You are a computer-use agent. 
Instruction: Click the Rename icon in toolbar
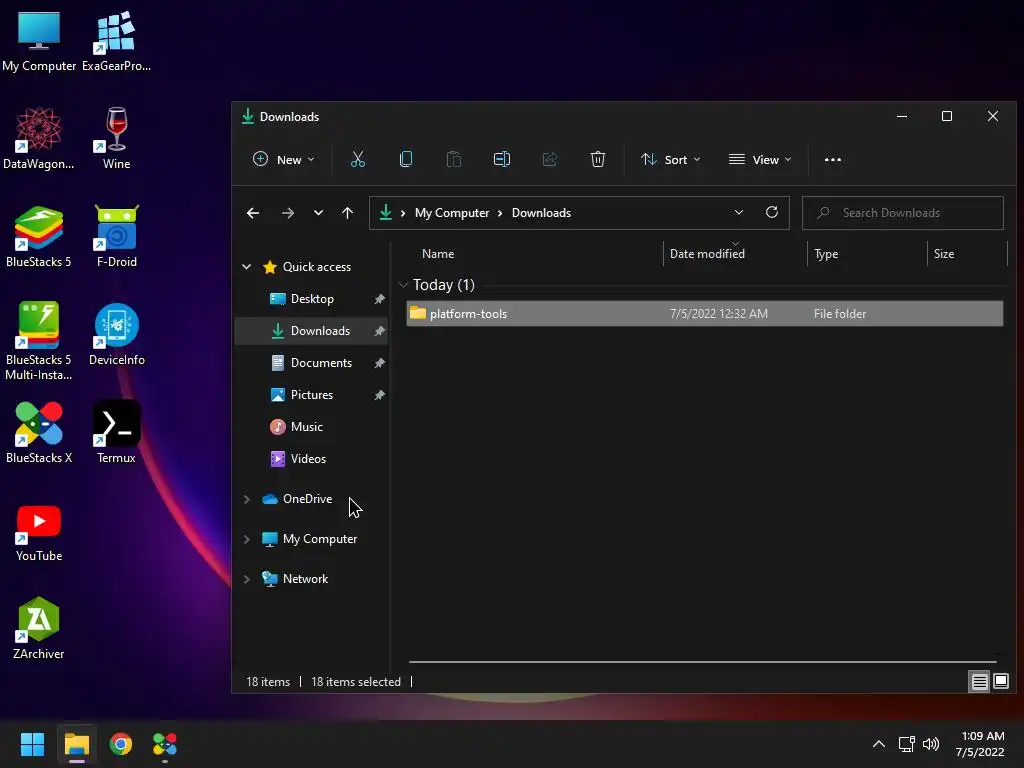coord(502,159)
